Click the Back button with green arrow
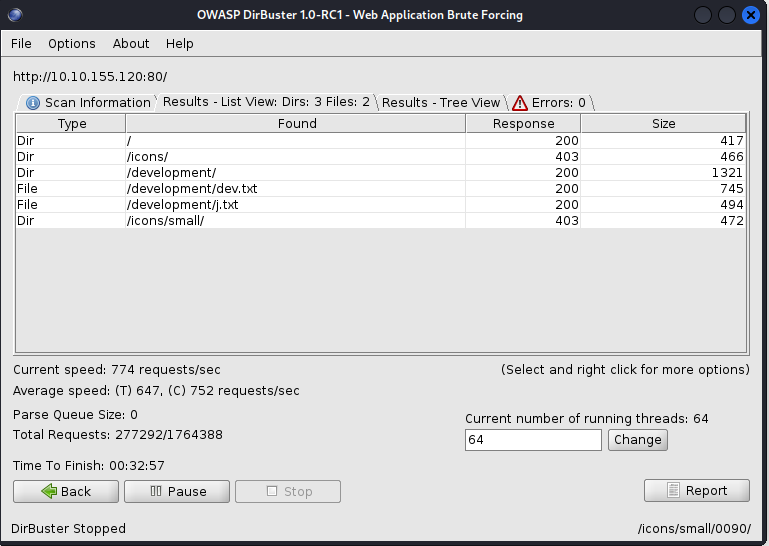The height and width of the screenshot is (546, 769). pyautogui.click(x=66, y=491)
